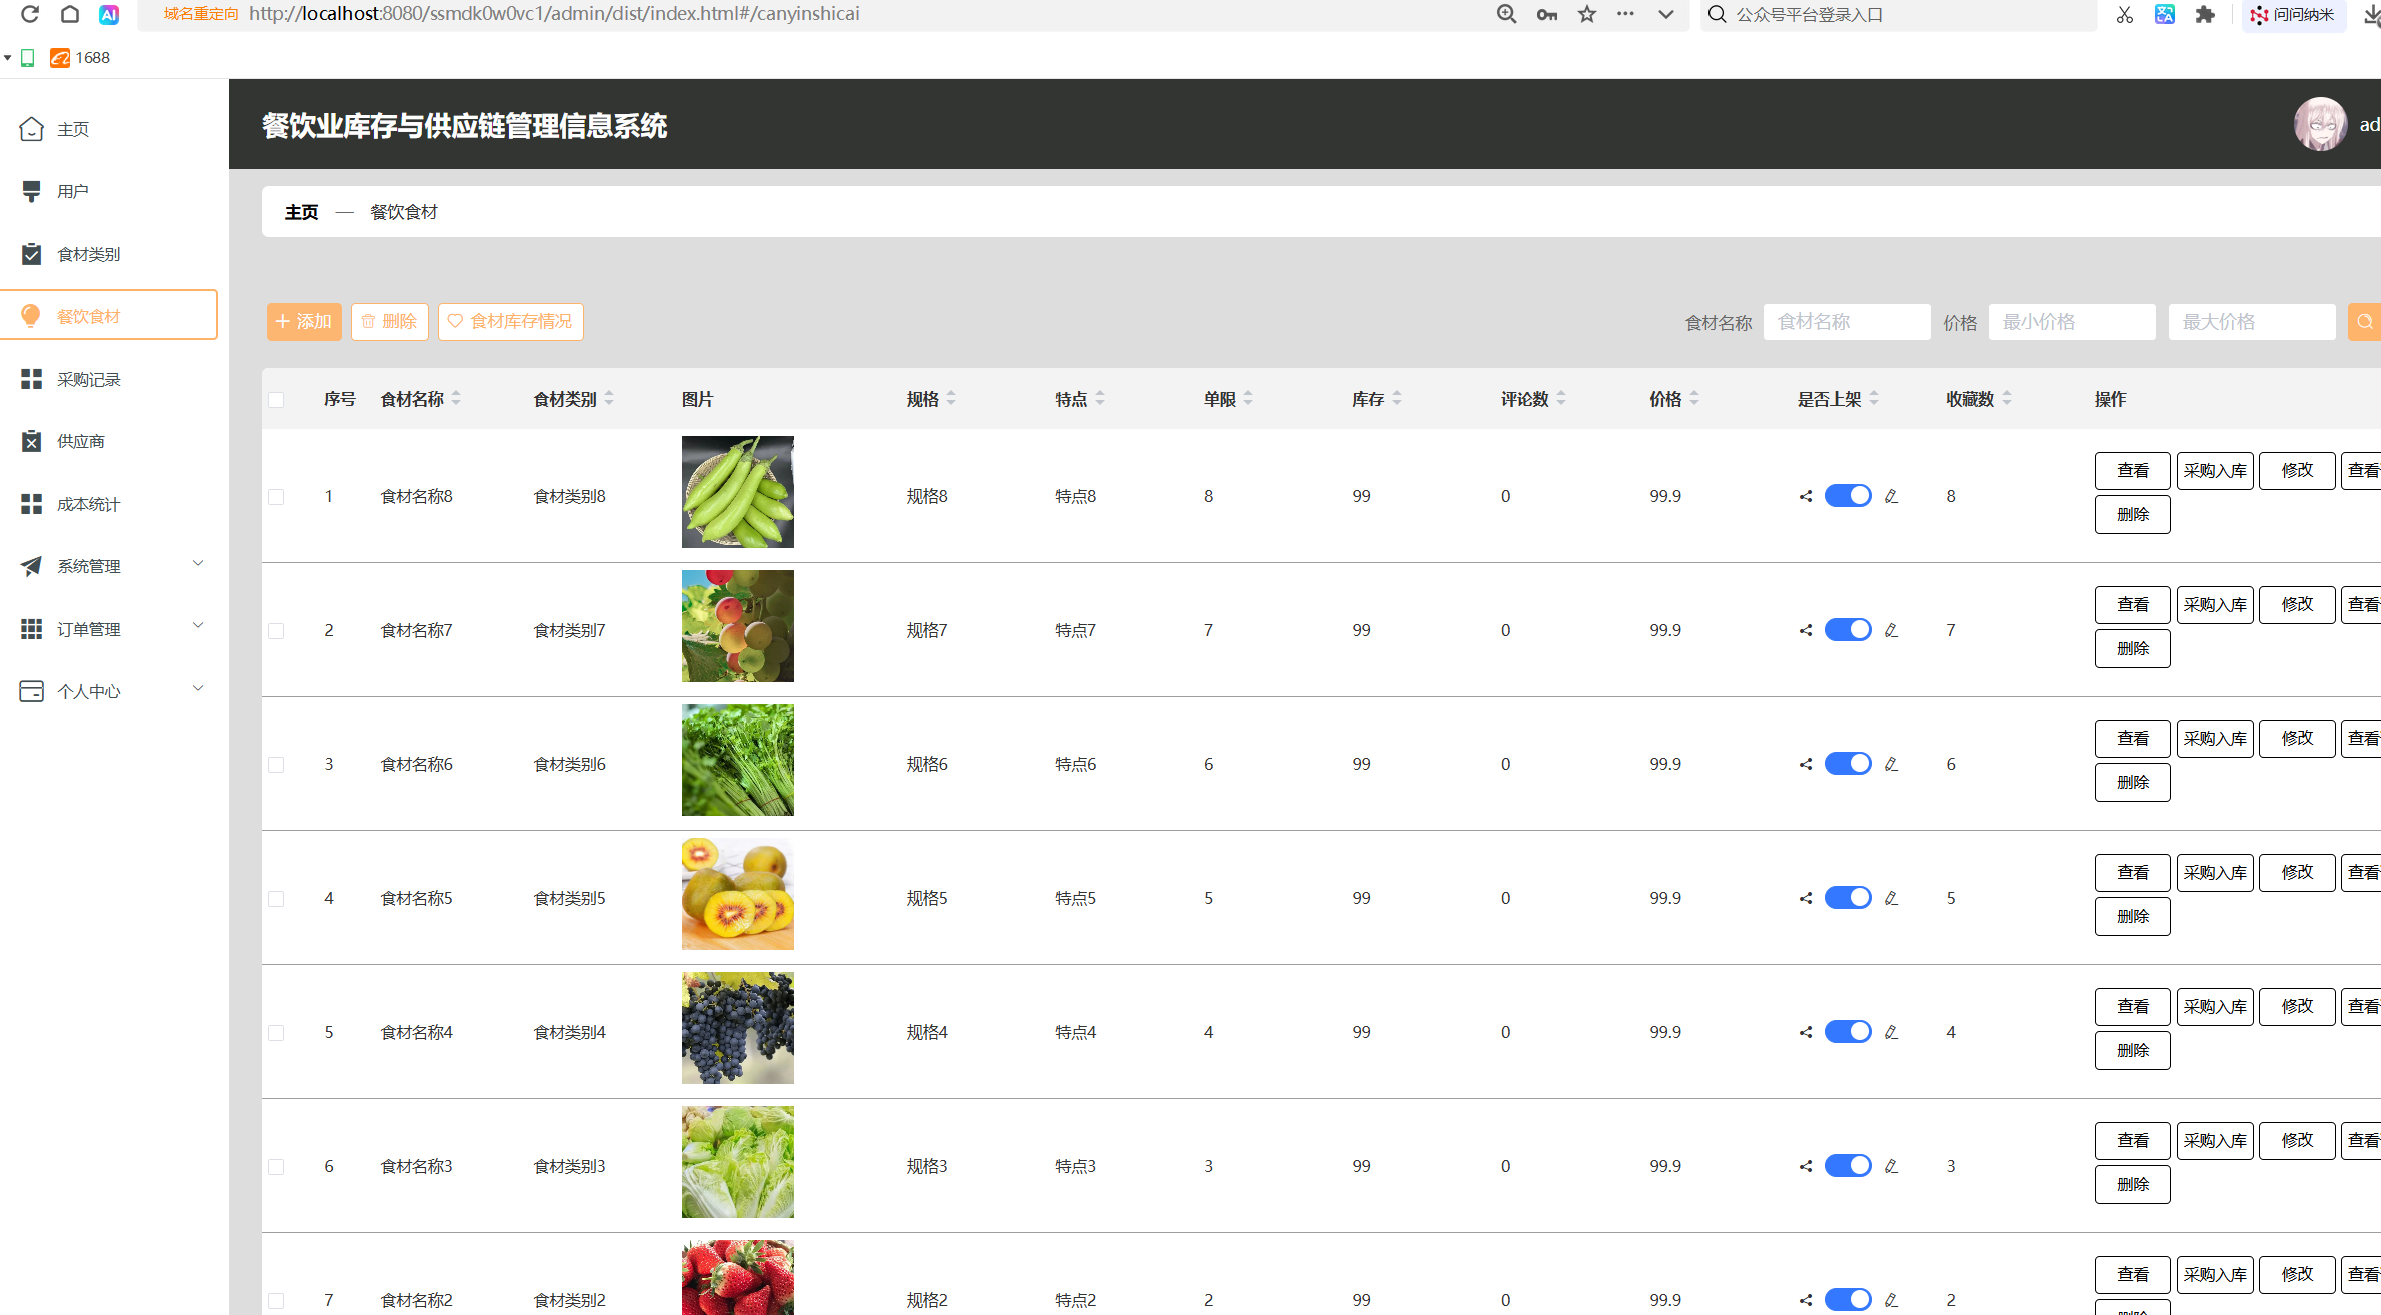The image size is (2381, 1315).
Task: Sort table by 食材名称 column arrows
Action: click(456, 399)
